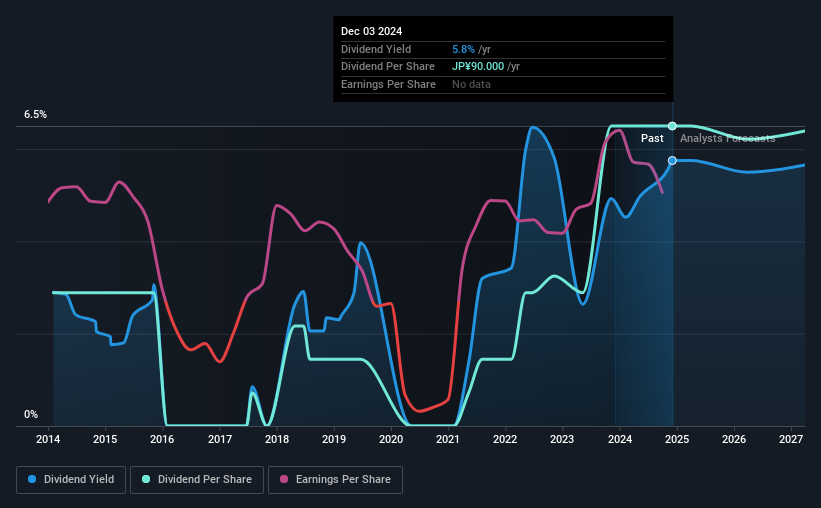The width and height of the screenshot is (821, 508).
Task: Click the 2017 x-axis label
Action: point(220,439)
